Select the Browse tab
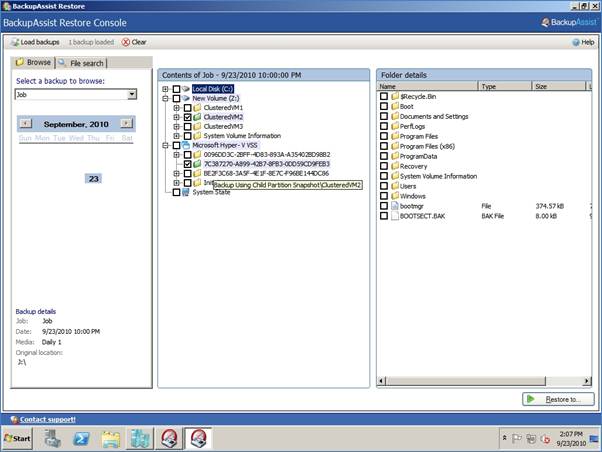Image resolution: width=602 pixels, height=452 pixels. coord(32,62)
